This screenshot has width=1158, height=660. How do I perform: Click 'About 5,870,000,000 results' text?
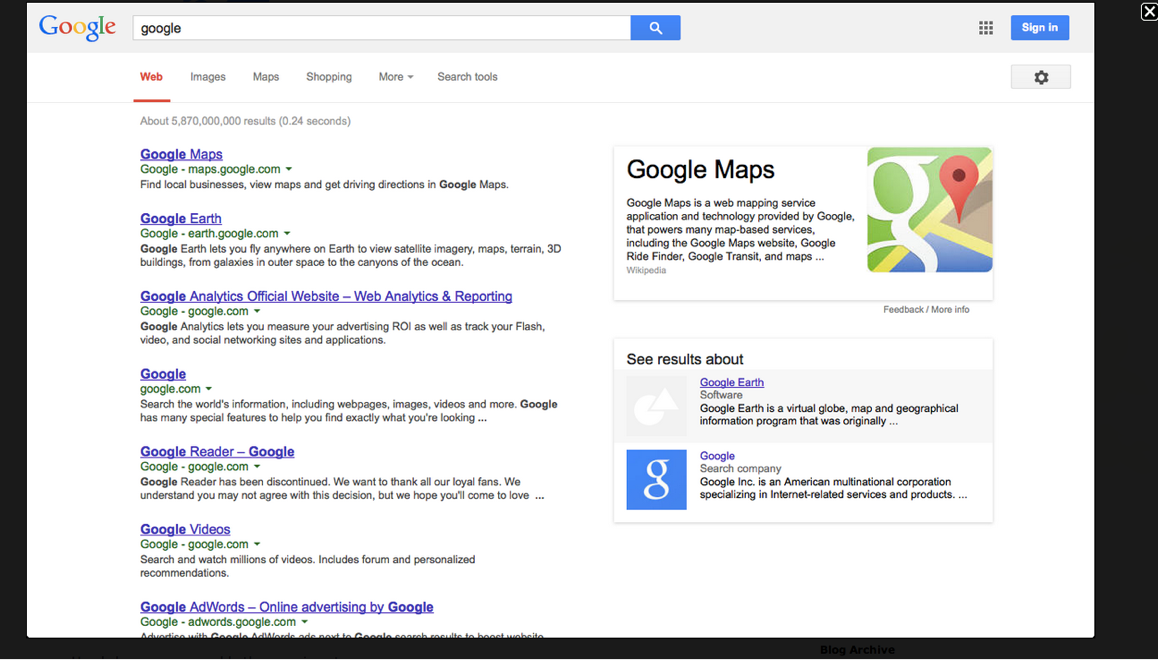click(x=245, y=121)
